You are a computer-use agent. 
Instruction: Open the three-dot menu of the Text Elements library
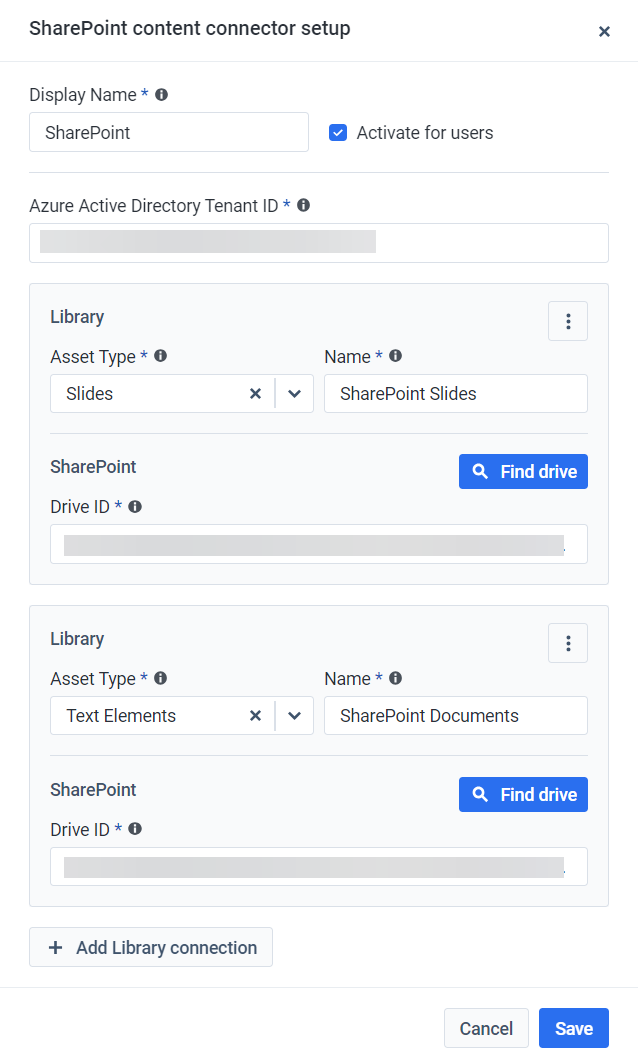click(568, 643)
